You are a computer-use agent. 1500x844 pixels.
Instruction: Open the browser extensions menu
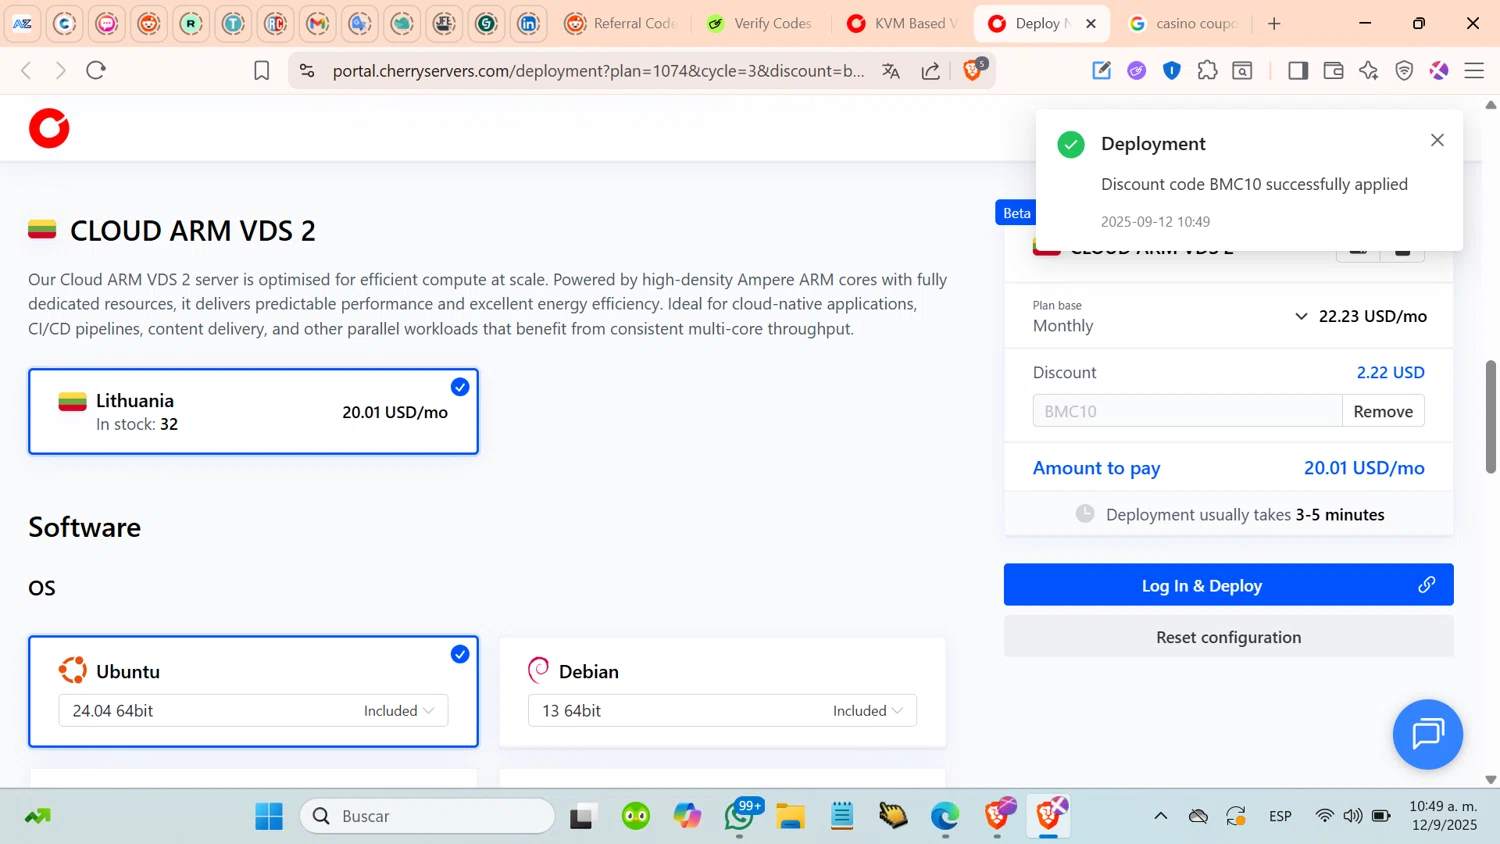coord(1207,70)
